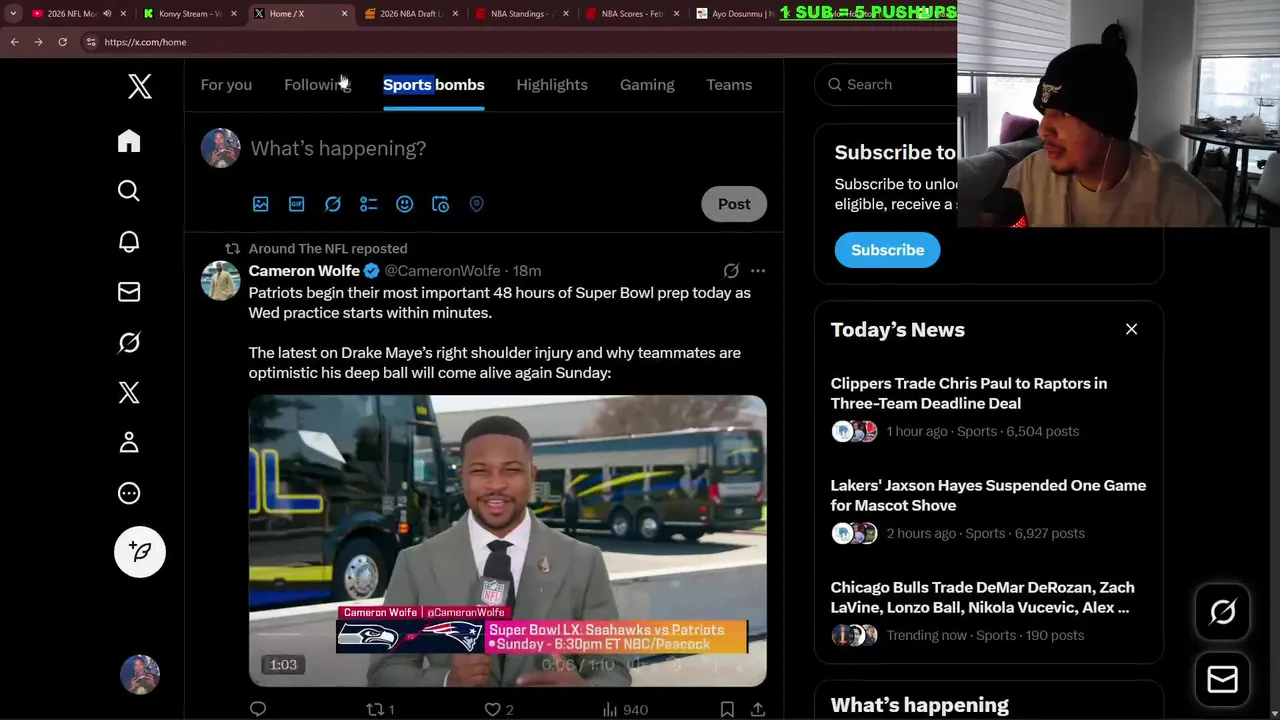
Task: Click Grok icon on Cameron Wolfe post
Action: (731, 271)
